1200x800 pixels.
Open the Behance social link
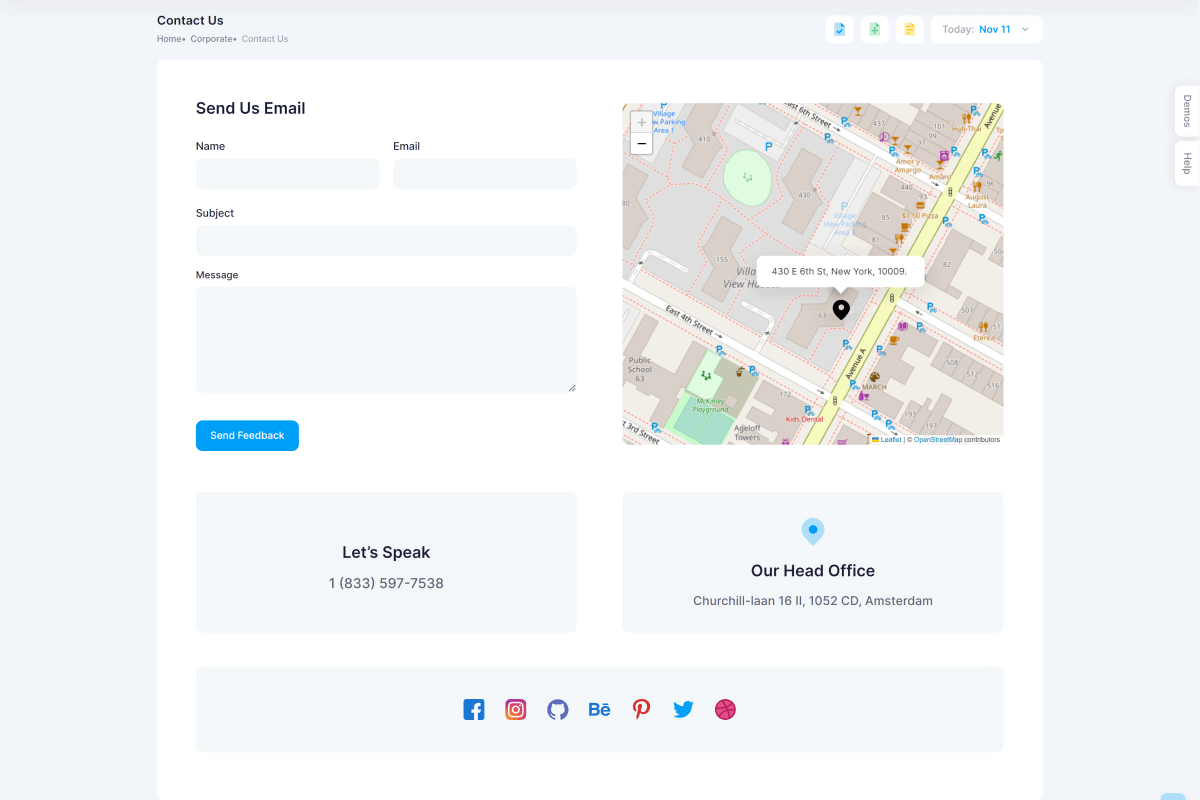click(599, 710)
